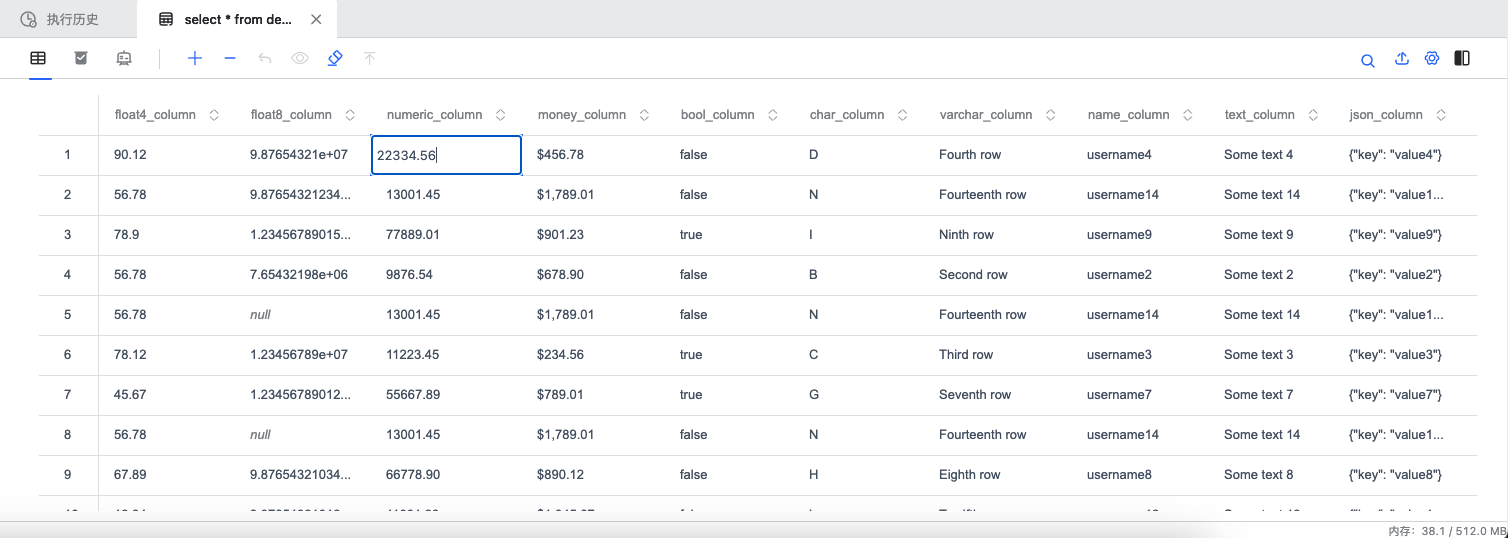The height and width of the screenshot is (538, 1508).
Task: Click the null float8 cell in row 5
Action: [x=260, y=315]
